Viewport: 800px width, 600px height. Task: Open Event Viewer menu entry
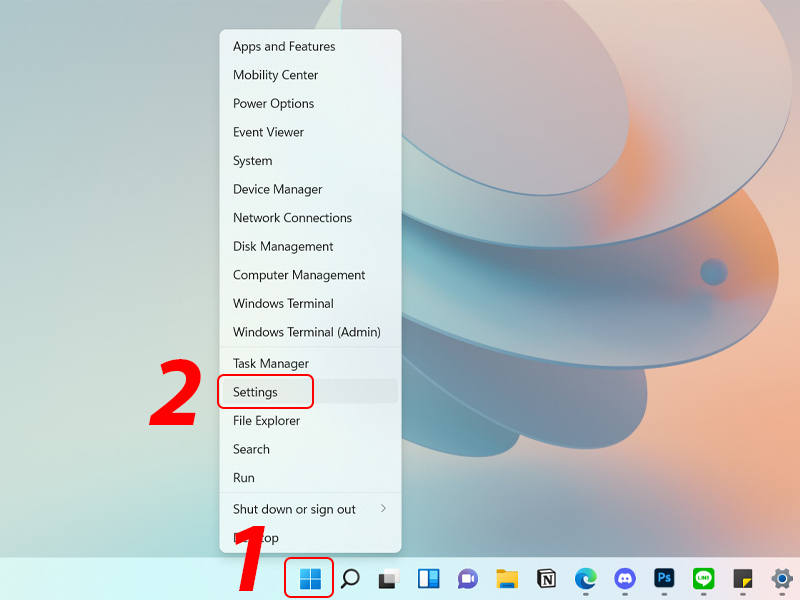pos(310,132)
